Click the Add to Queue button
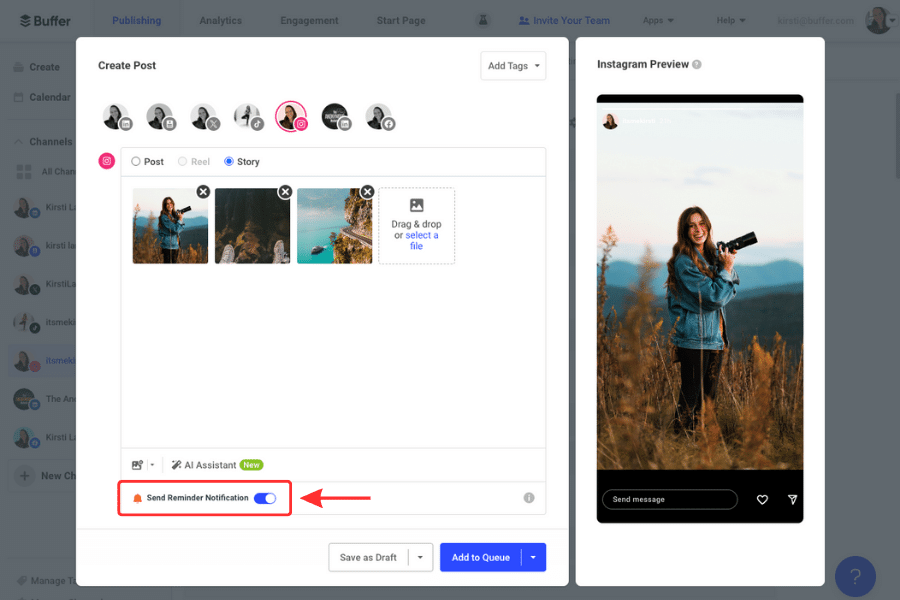The image size is (900, 600). tap(481, 558)
